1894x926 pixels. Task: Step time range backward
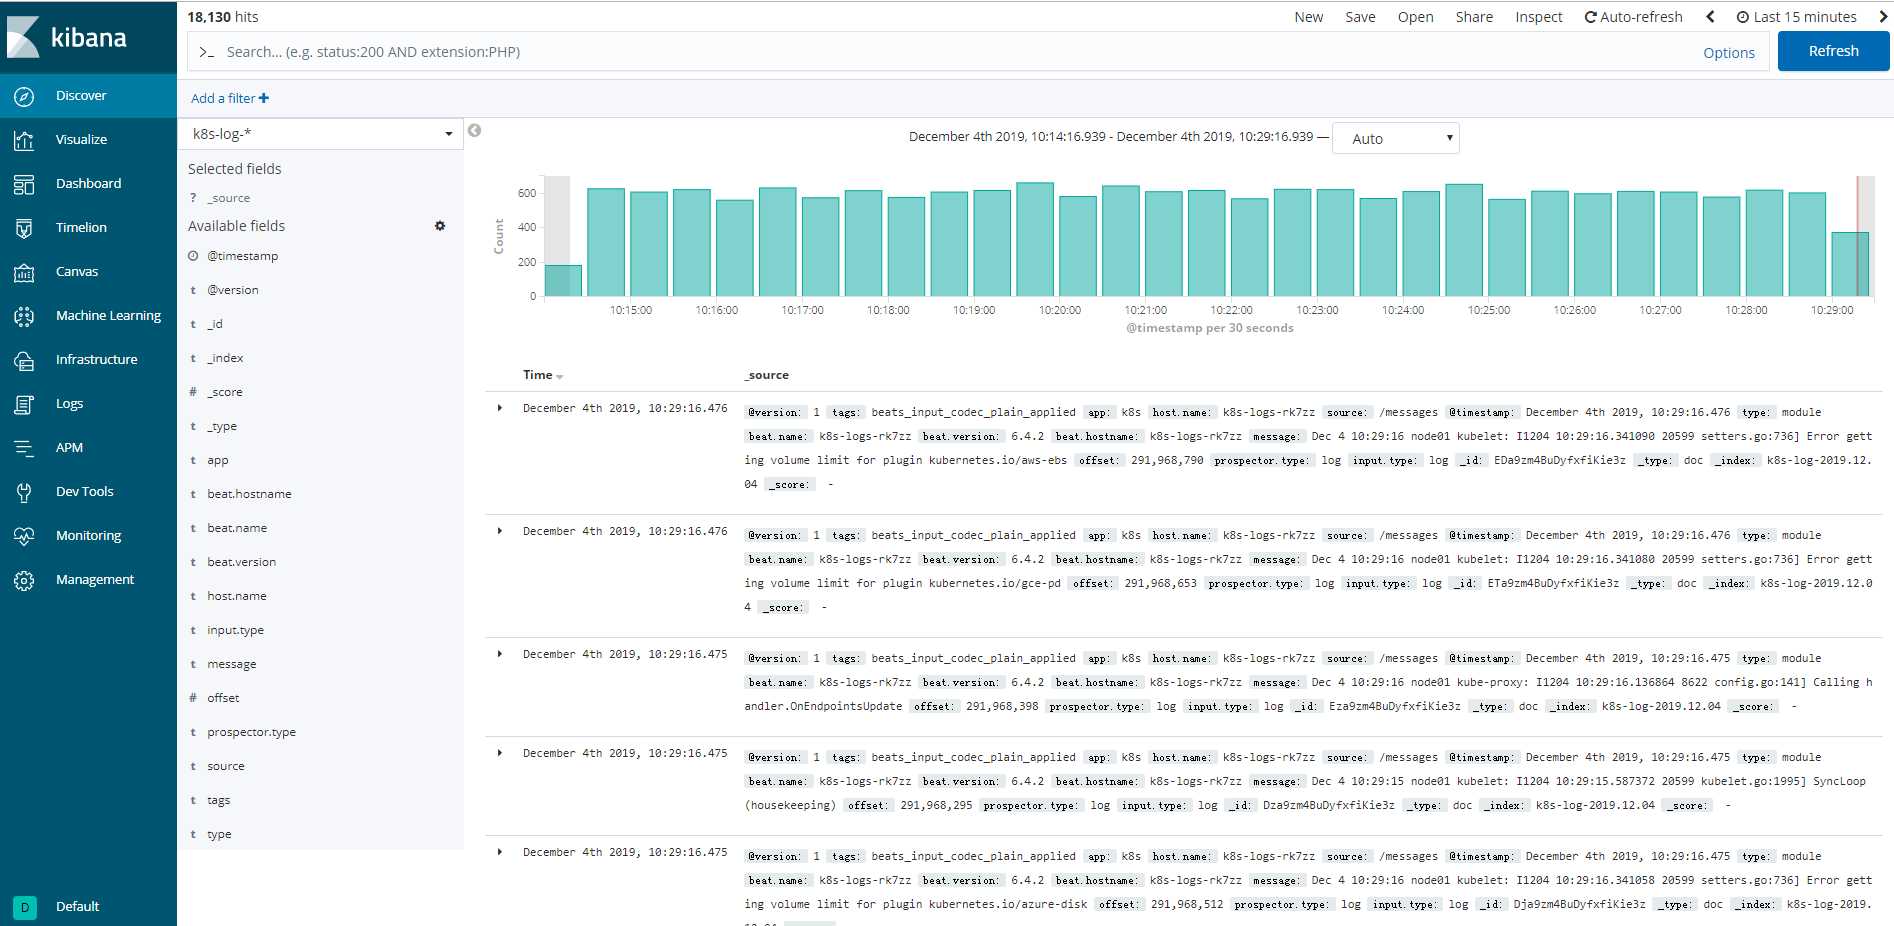pos(1710,17)
